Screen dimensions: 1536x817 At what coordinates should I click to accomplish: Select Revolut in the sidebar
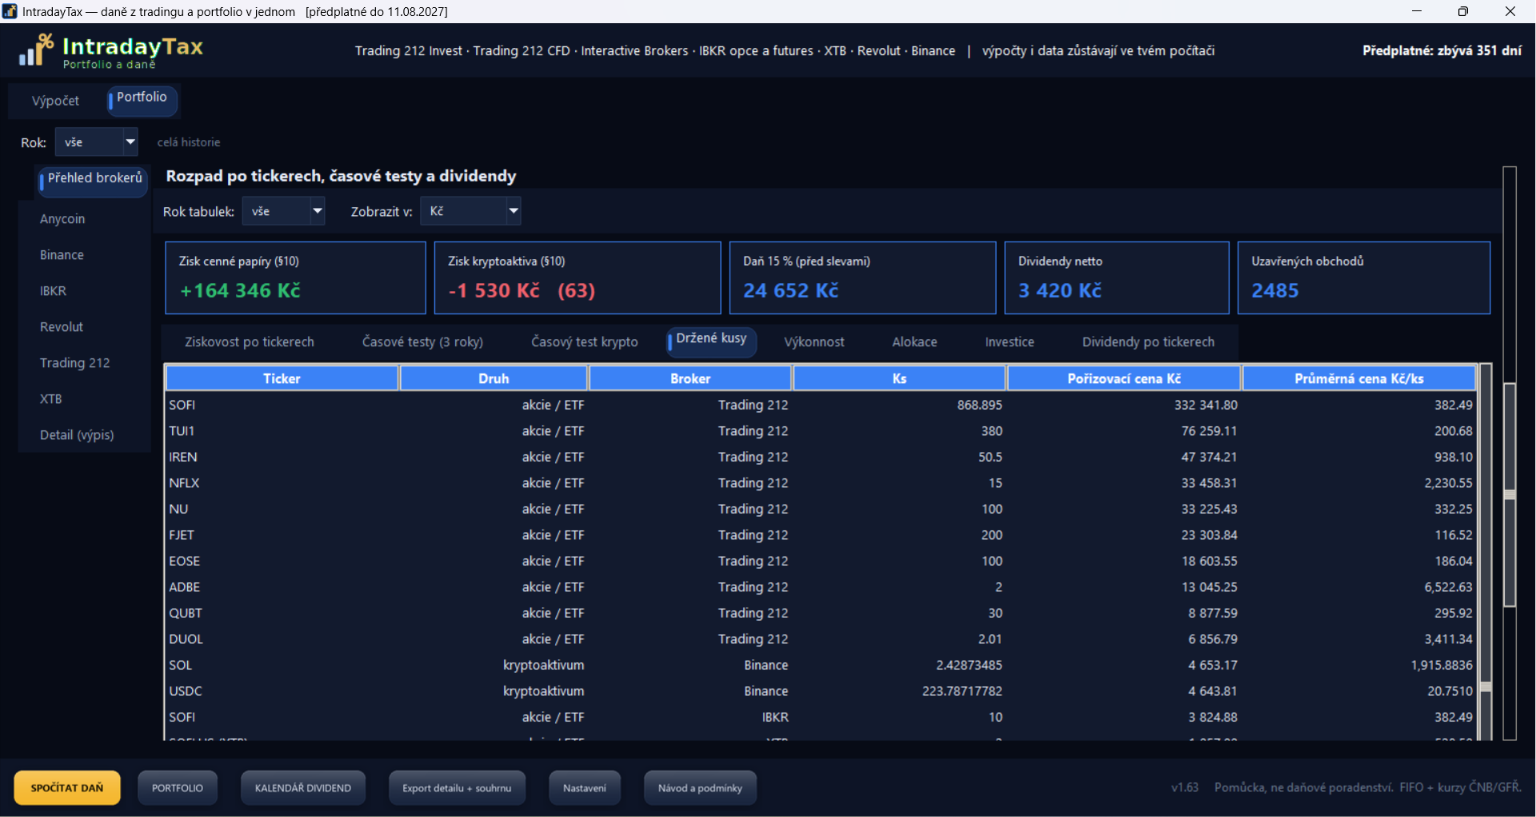click(x=62, y=327)
